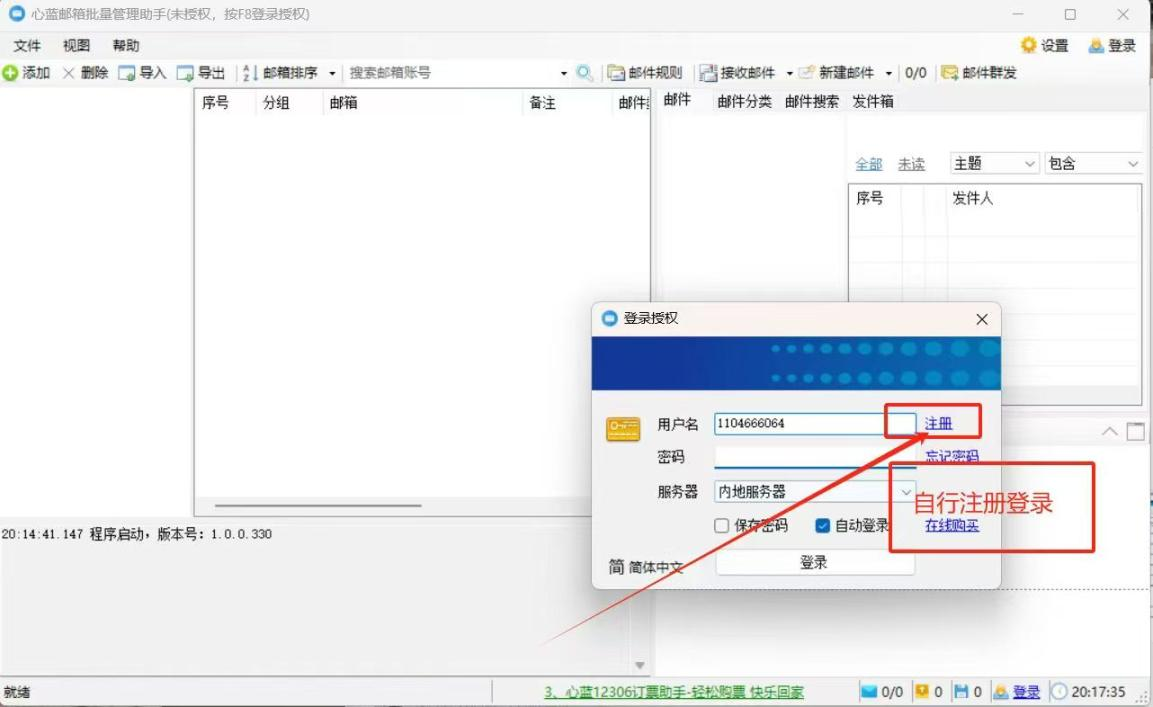Click the 未读 filter link
Image resolution: width=1153 pixels, height=707 pixels.
click(x=911, y=164)
